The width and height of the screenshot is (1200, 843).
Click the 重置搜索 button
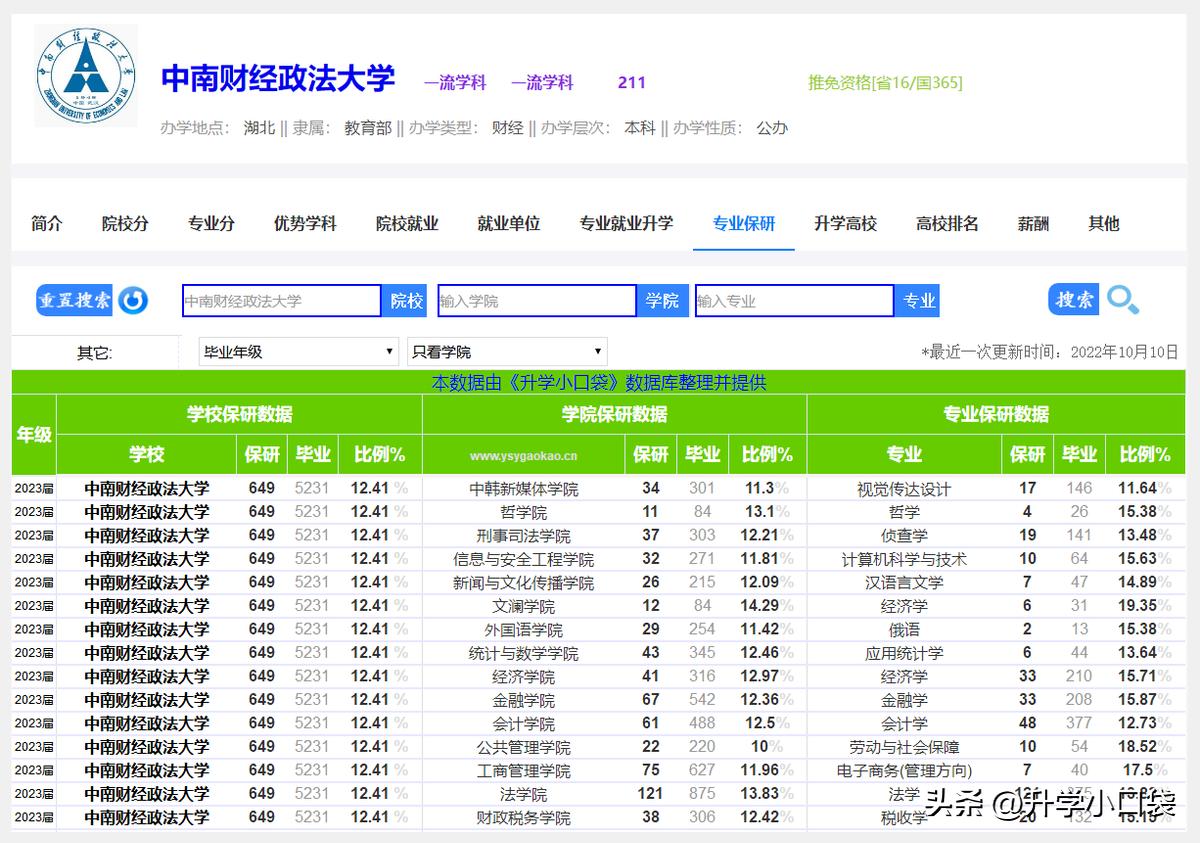[74, 299]
